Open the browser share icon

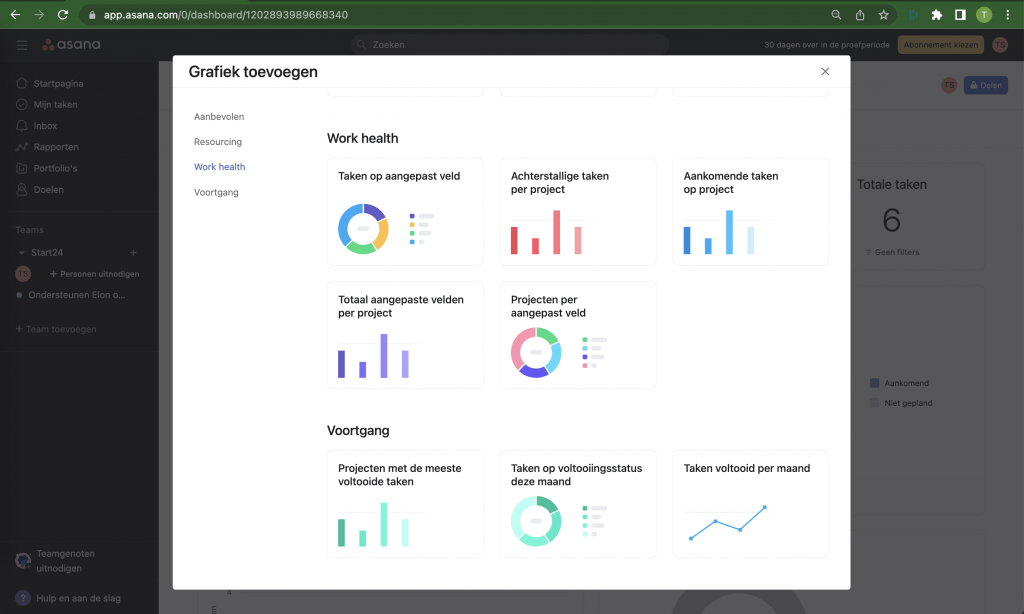click(860, 15)
